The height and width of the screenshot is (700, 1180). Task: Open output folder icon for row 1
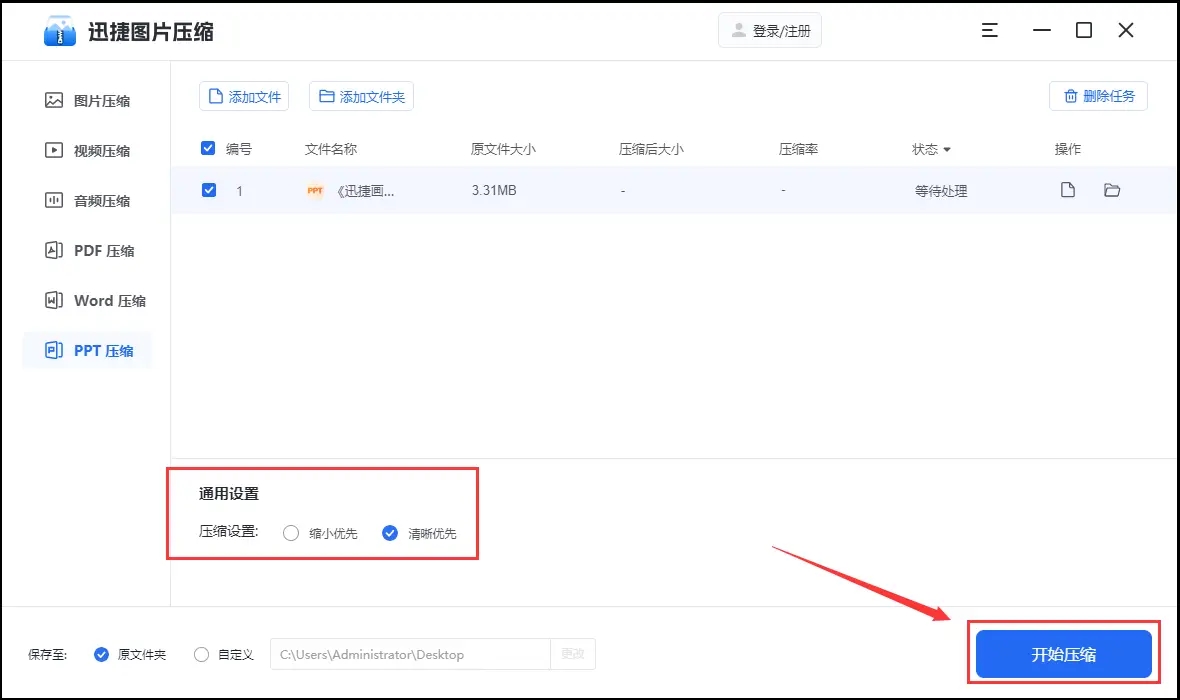pos(1112,190)
